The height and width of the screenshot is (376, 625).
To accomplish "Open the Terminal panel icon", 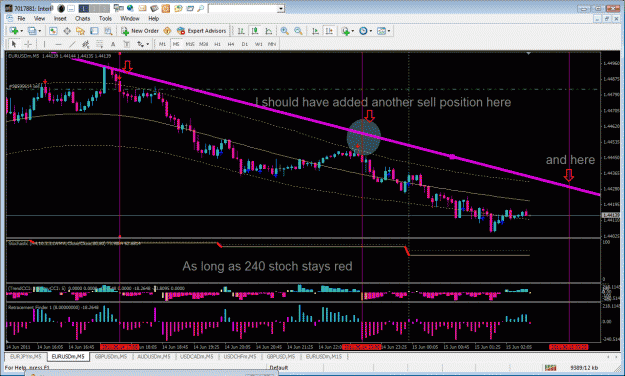I will click(x=94, y=31).
